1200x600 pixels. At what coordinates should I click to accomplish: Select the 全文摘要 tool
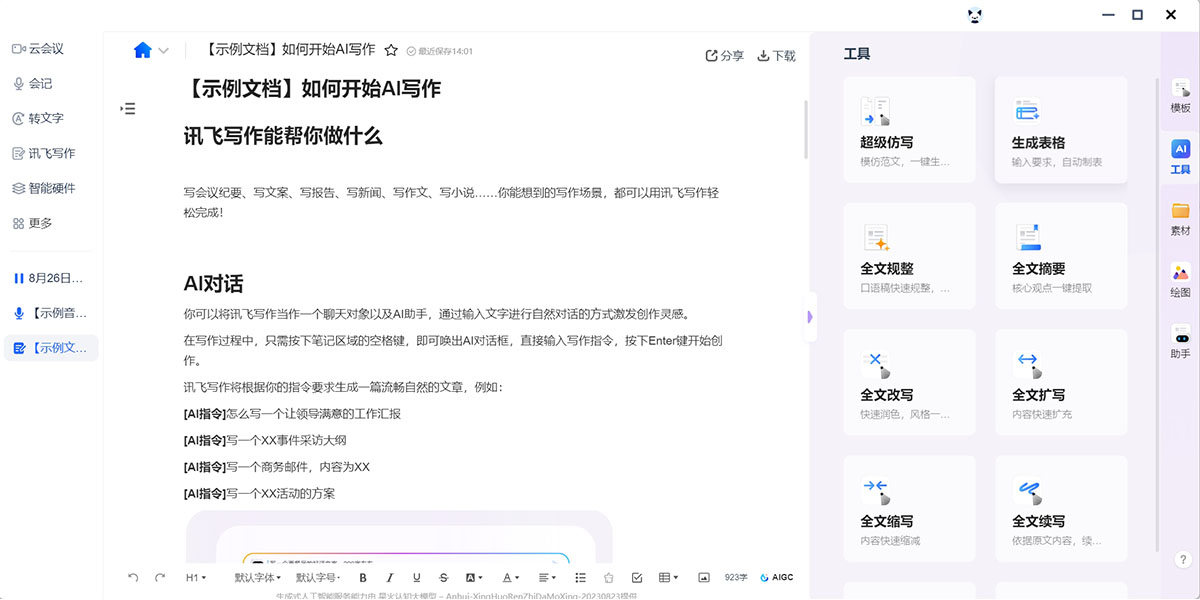click(x=1060, y=256)
